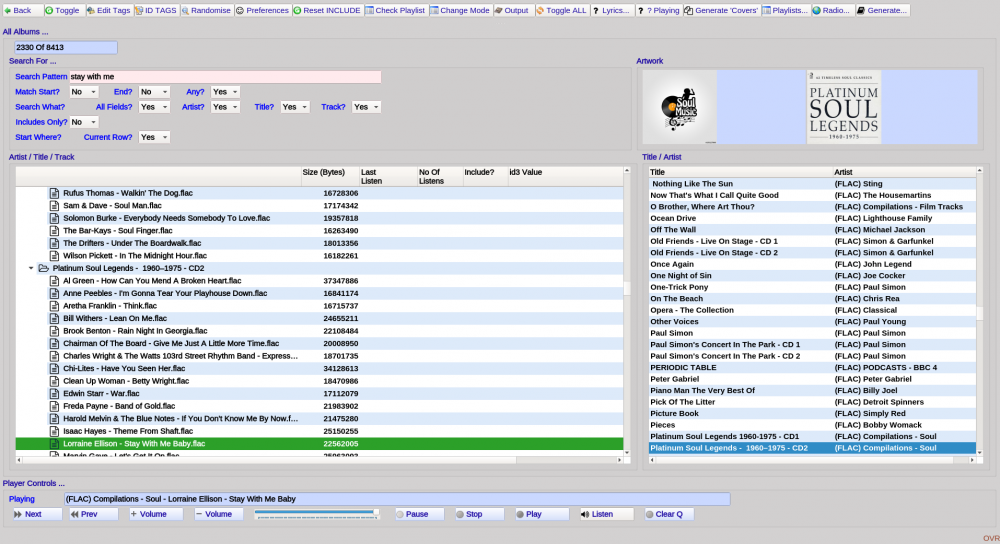Select album 'Nothing Like The Sun'
Image resolution: width=1000 pixels, height=544 pixels.
812,184
